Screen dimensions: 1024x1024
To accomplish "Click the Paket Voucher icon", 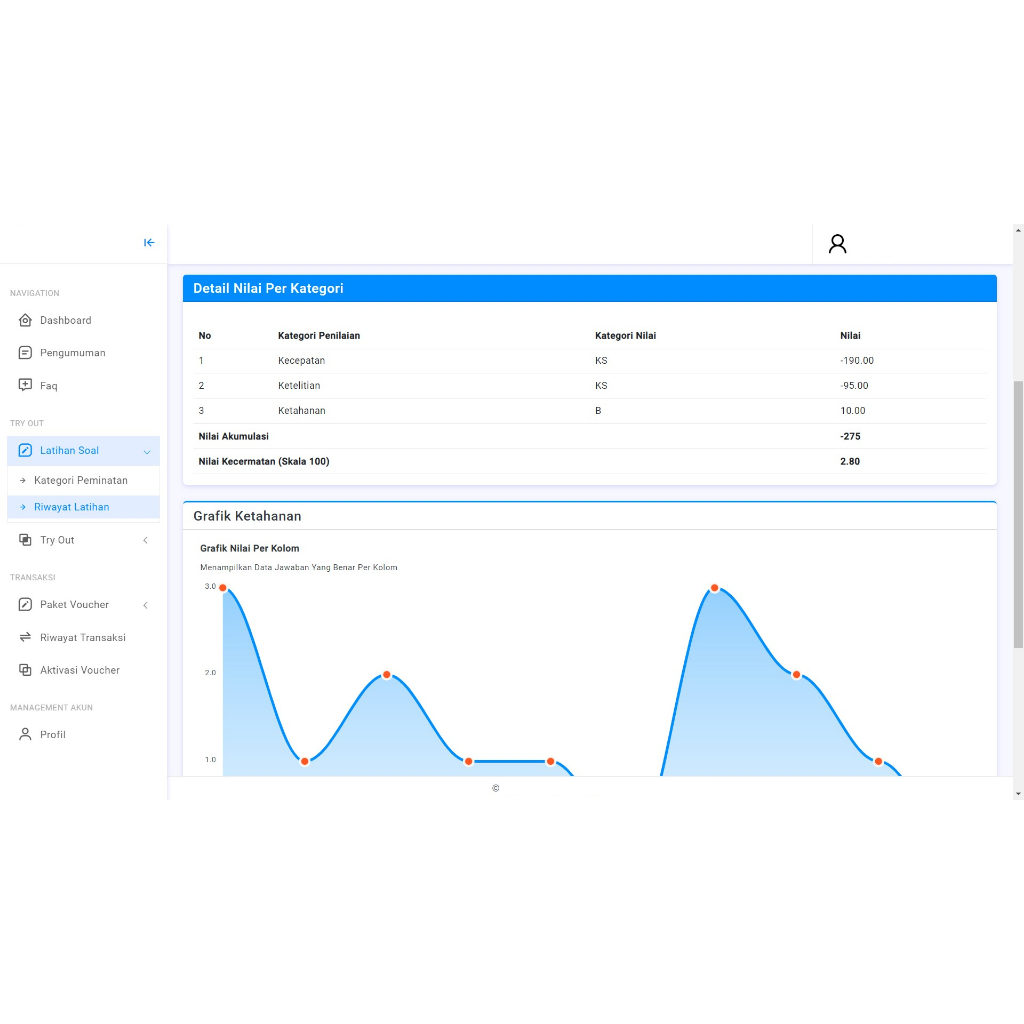I will click(26, 605).
